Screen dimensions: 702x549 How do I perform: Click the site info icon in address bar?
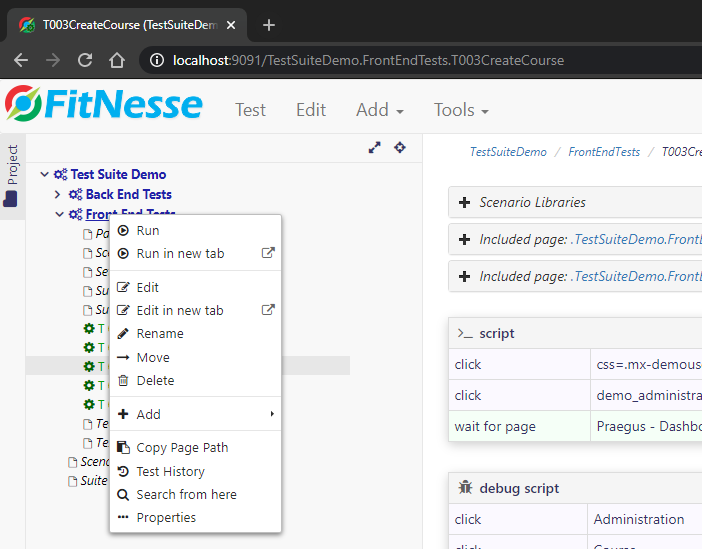pyautogui.click(x=157, y=60)
